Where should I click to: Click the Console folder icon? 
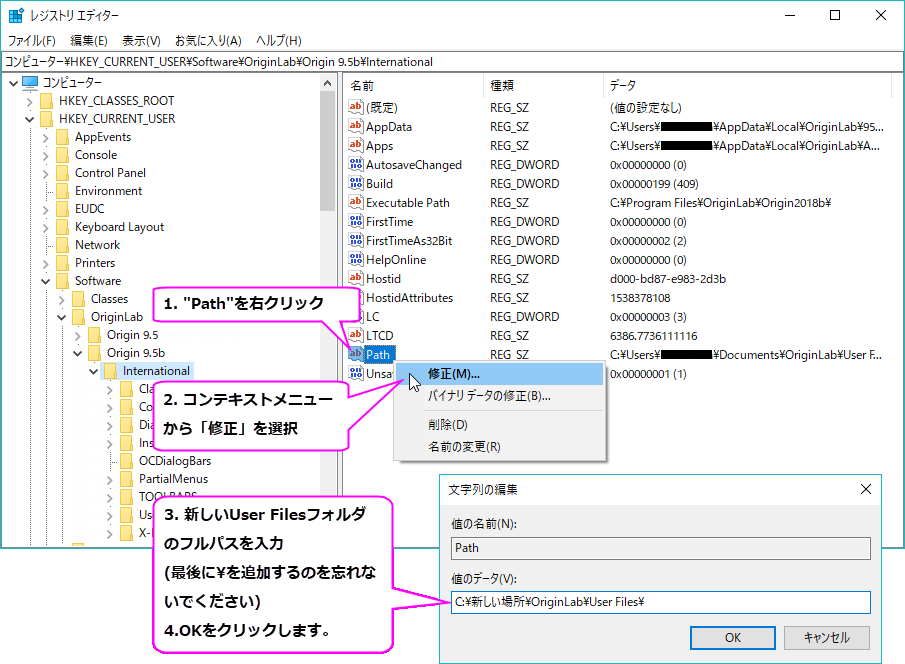point(63,155)
